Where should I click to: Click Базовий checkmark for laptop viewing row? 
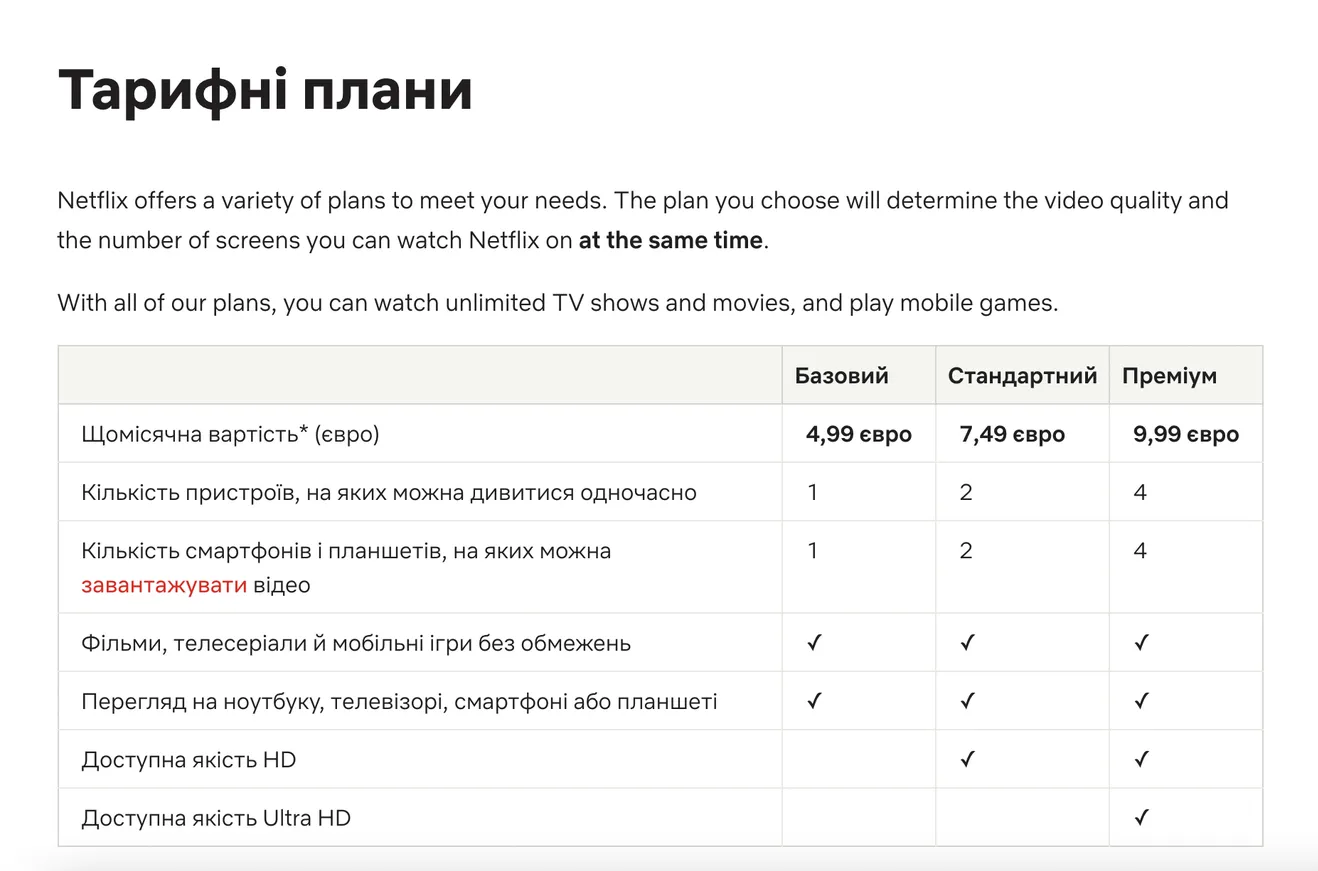(814, 701)
